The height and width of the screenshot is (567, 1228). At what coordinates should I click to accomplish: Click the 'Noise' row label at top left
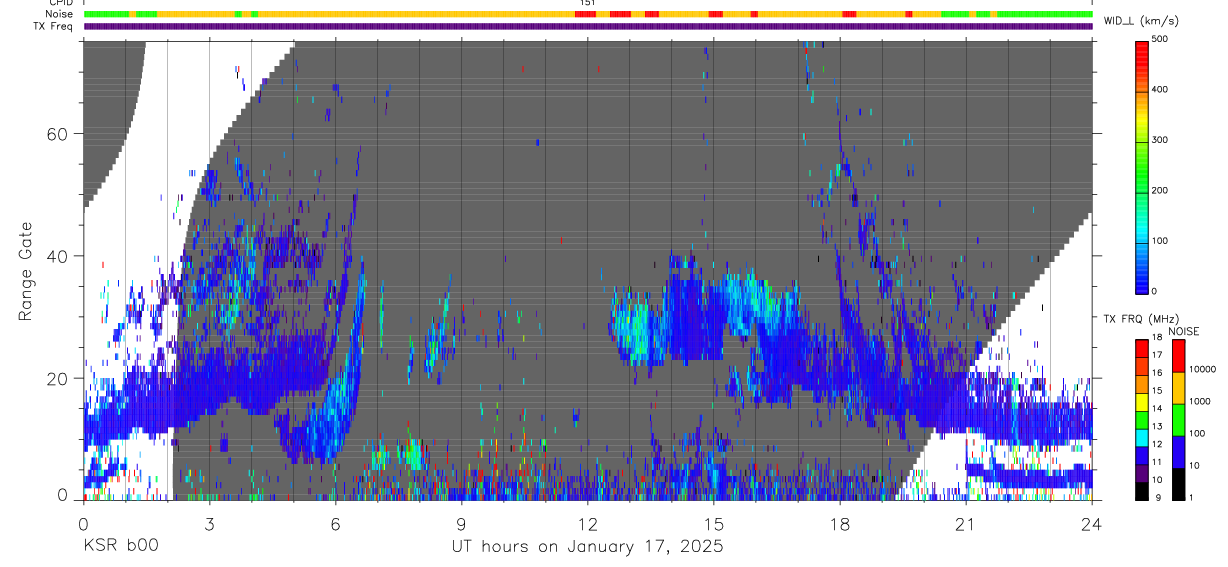click(60, 14)
